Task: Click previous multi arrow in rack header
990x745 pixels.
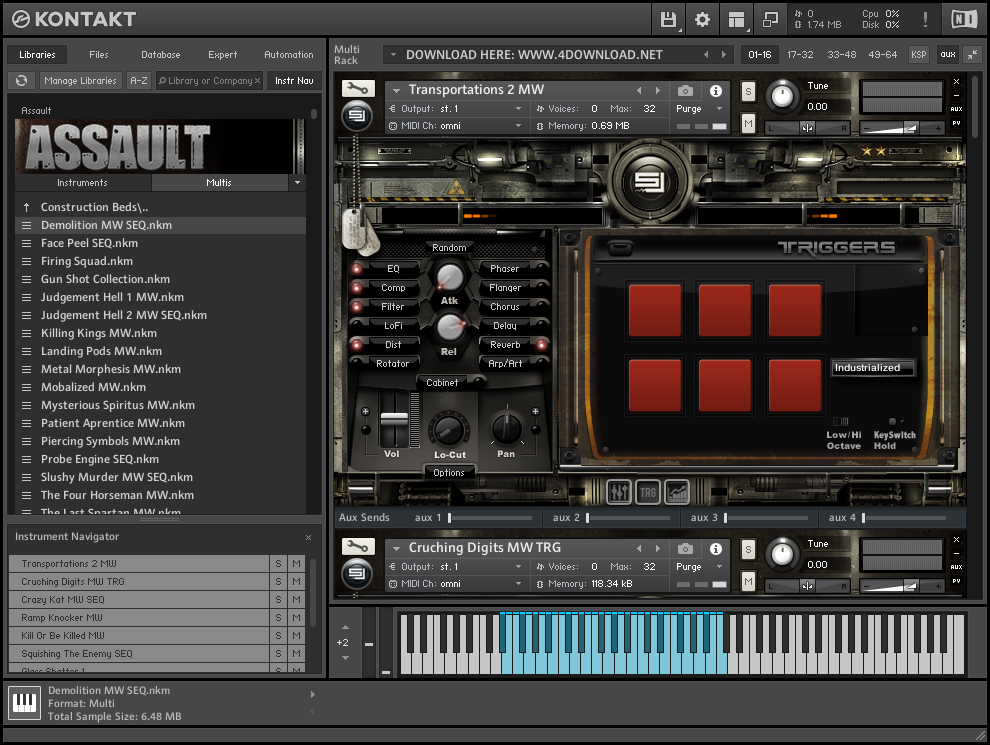Action: pos(706,55)
